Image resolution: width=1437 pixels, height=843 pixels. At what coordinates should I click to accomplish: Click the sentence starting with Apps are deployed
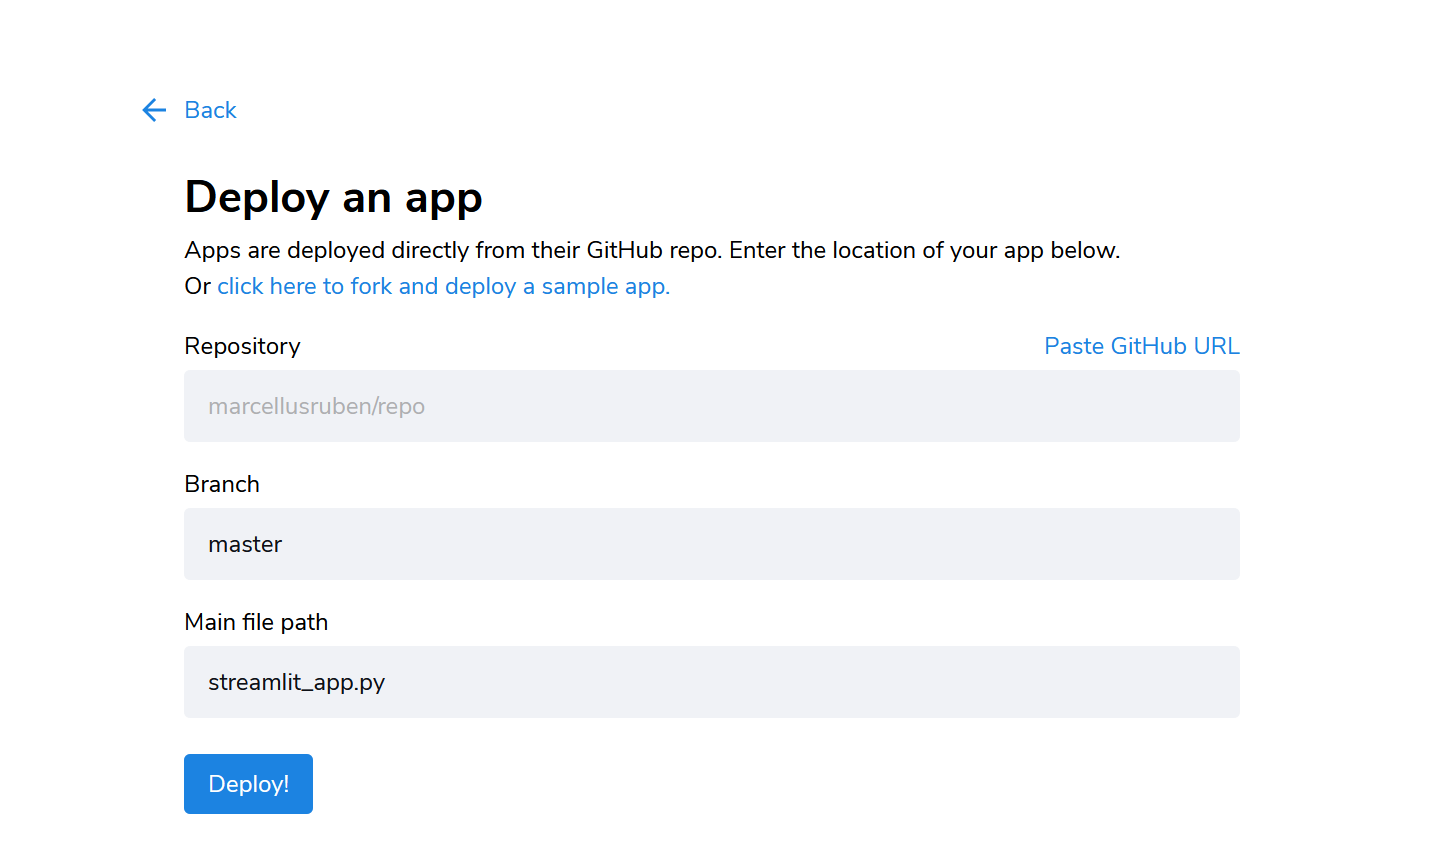[x=452, y=251]
